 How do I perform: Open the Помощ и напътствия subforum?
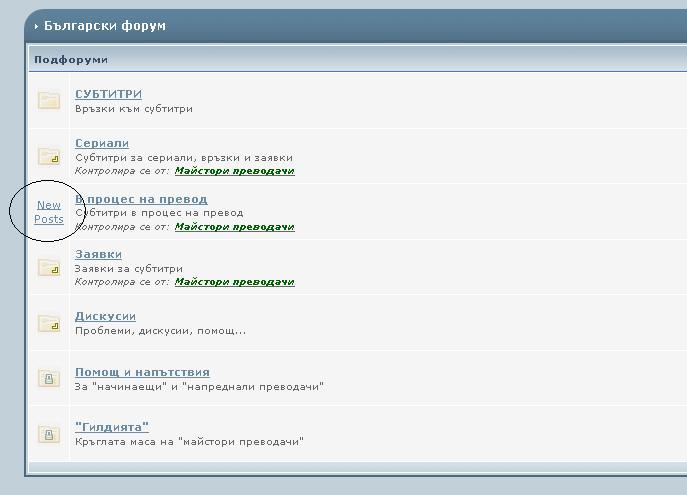click(x=142, y=372)
